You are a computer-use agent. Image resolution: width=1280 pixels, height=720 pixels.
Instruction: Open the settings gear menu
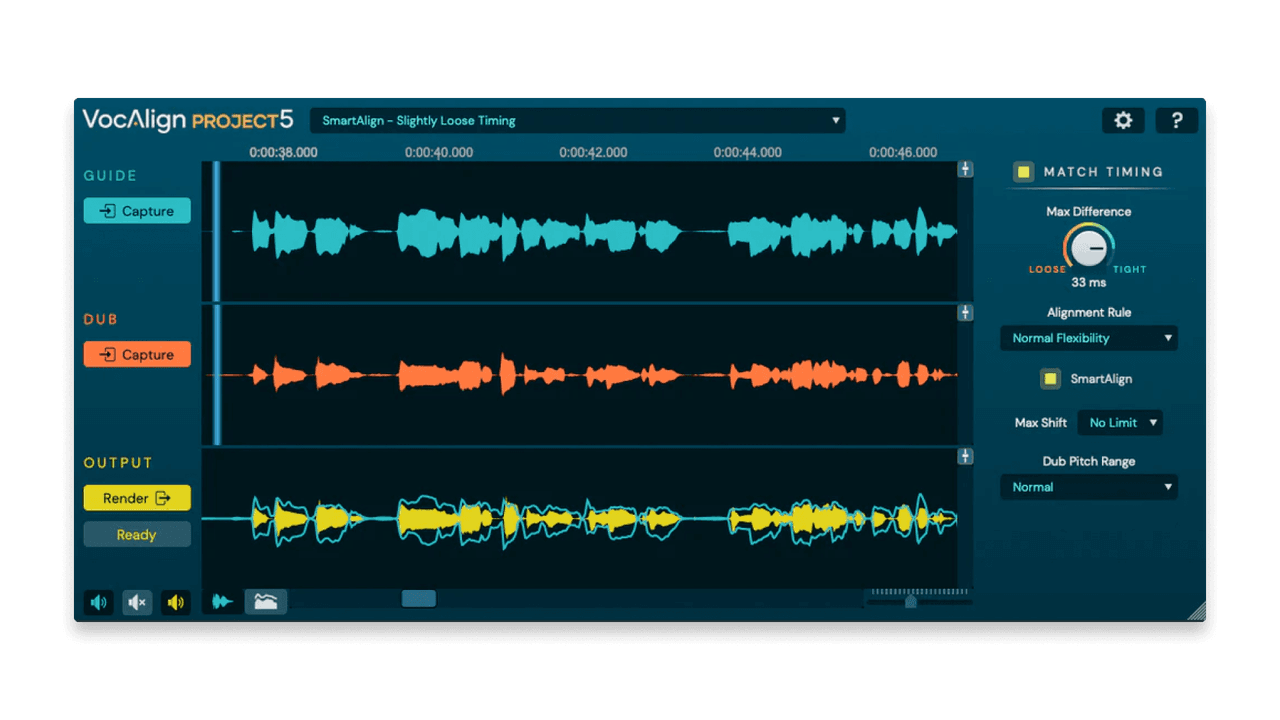tap(1122, 120)
